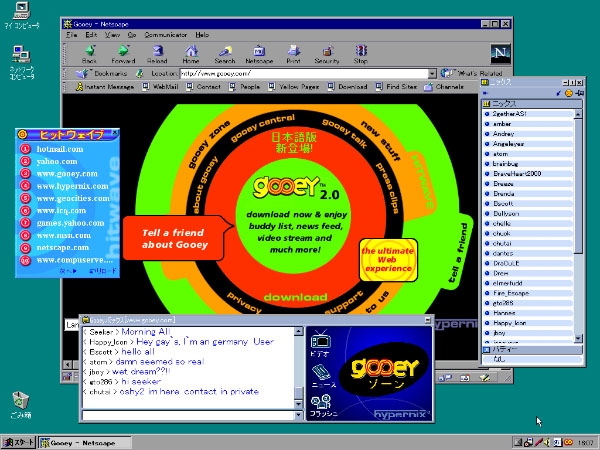
Task: Expand the Location URL dropdown arrow
Action: 432,73
